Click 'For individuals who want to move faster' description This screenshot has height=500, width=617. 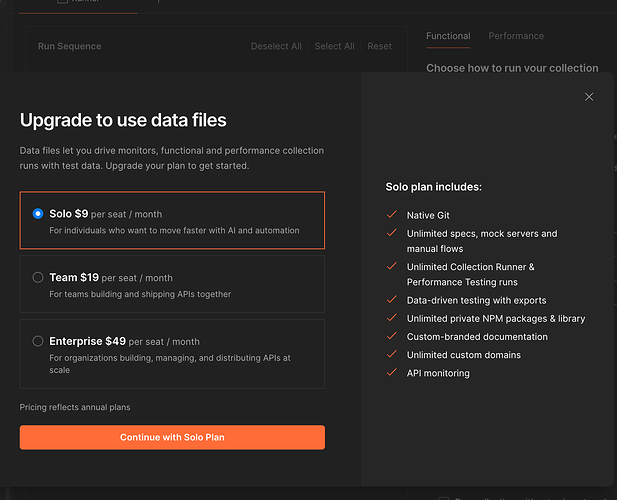174,231
